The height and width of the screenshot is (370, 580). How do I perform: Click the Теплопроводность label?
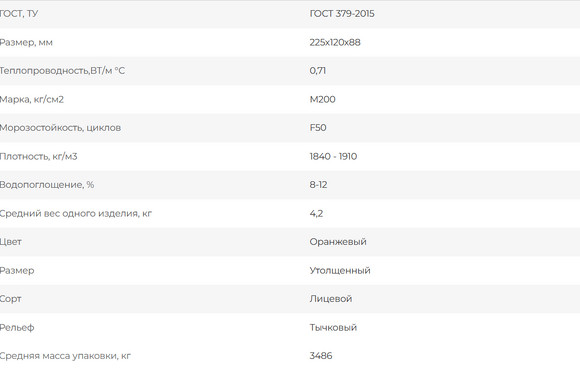point(62,71)
